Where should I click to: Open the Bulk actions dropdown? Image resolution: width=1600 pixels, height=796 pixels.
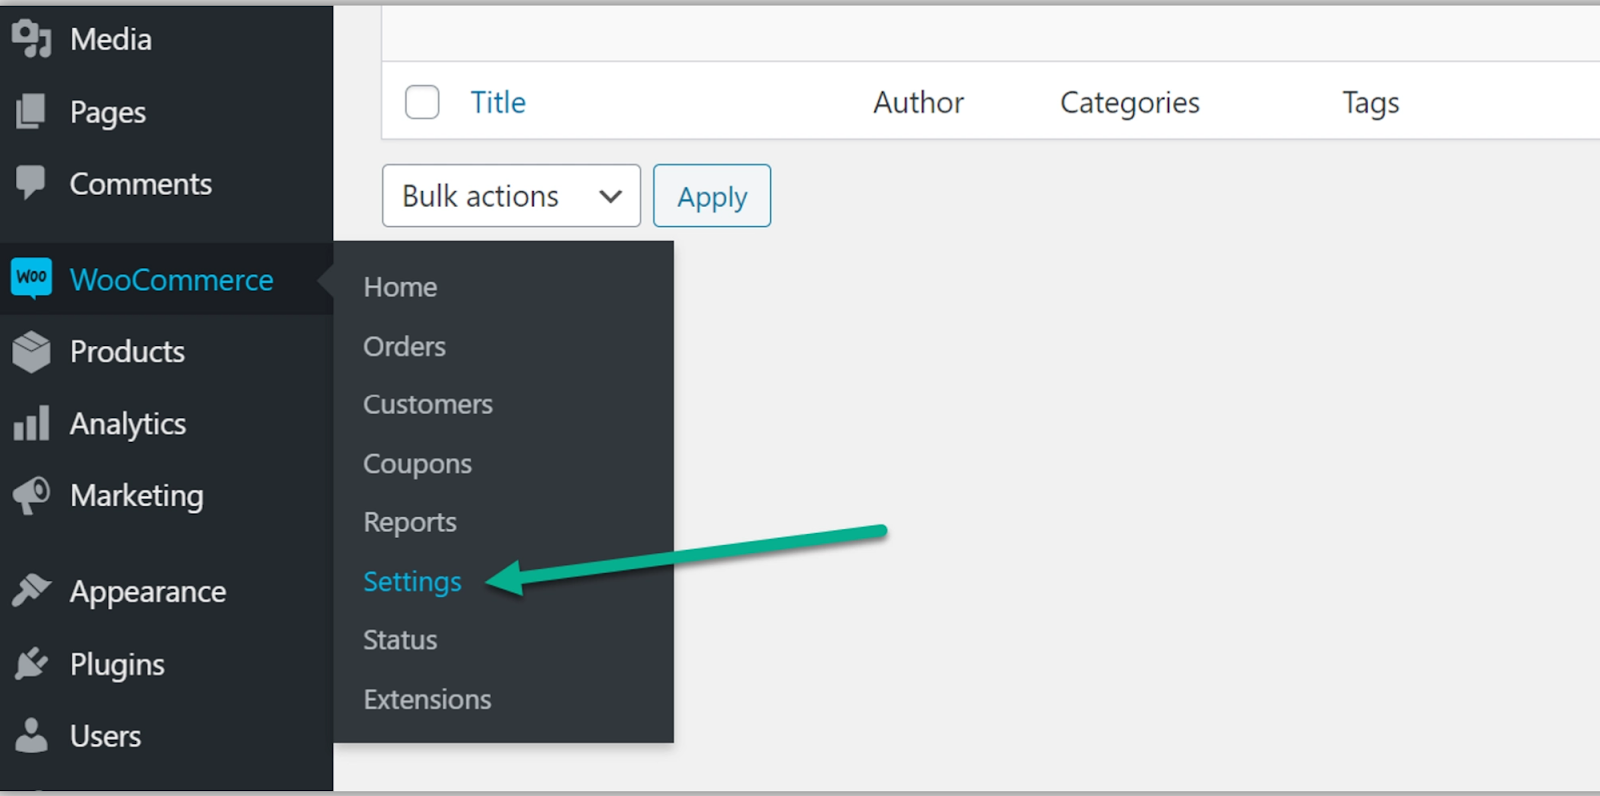511,196
